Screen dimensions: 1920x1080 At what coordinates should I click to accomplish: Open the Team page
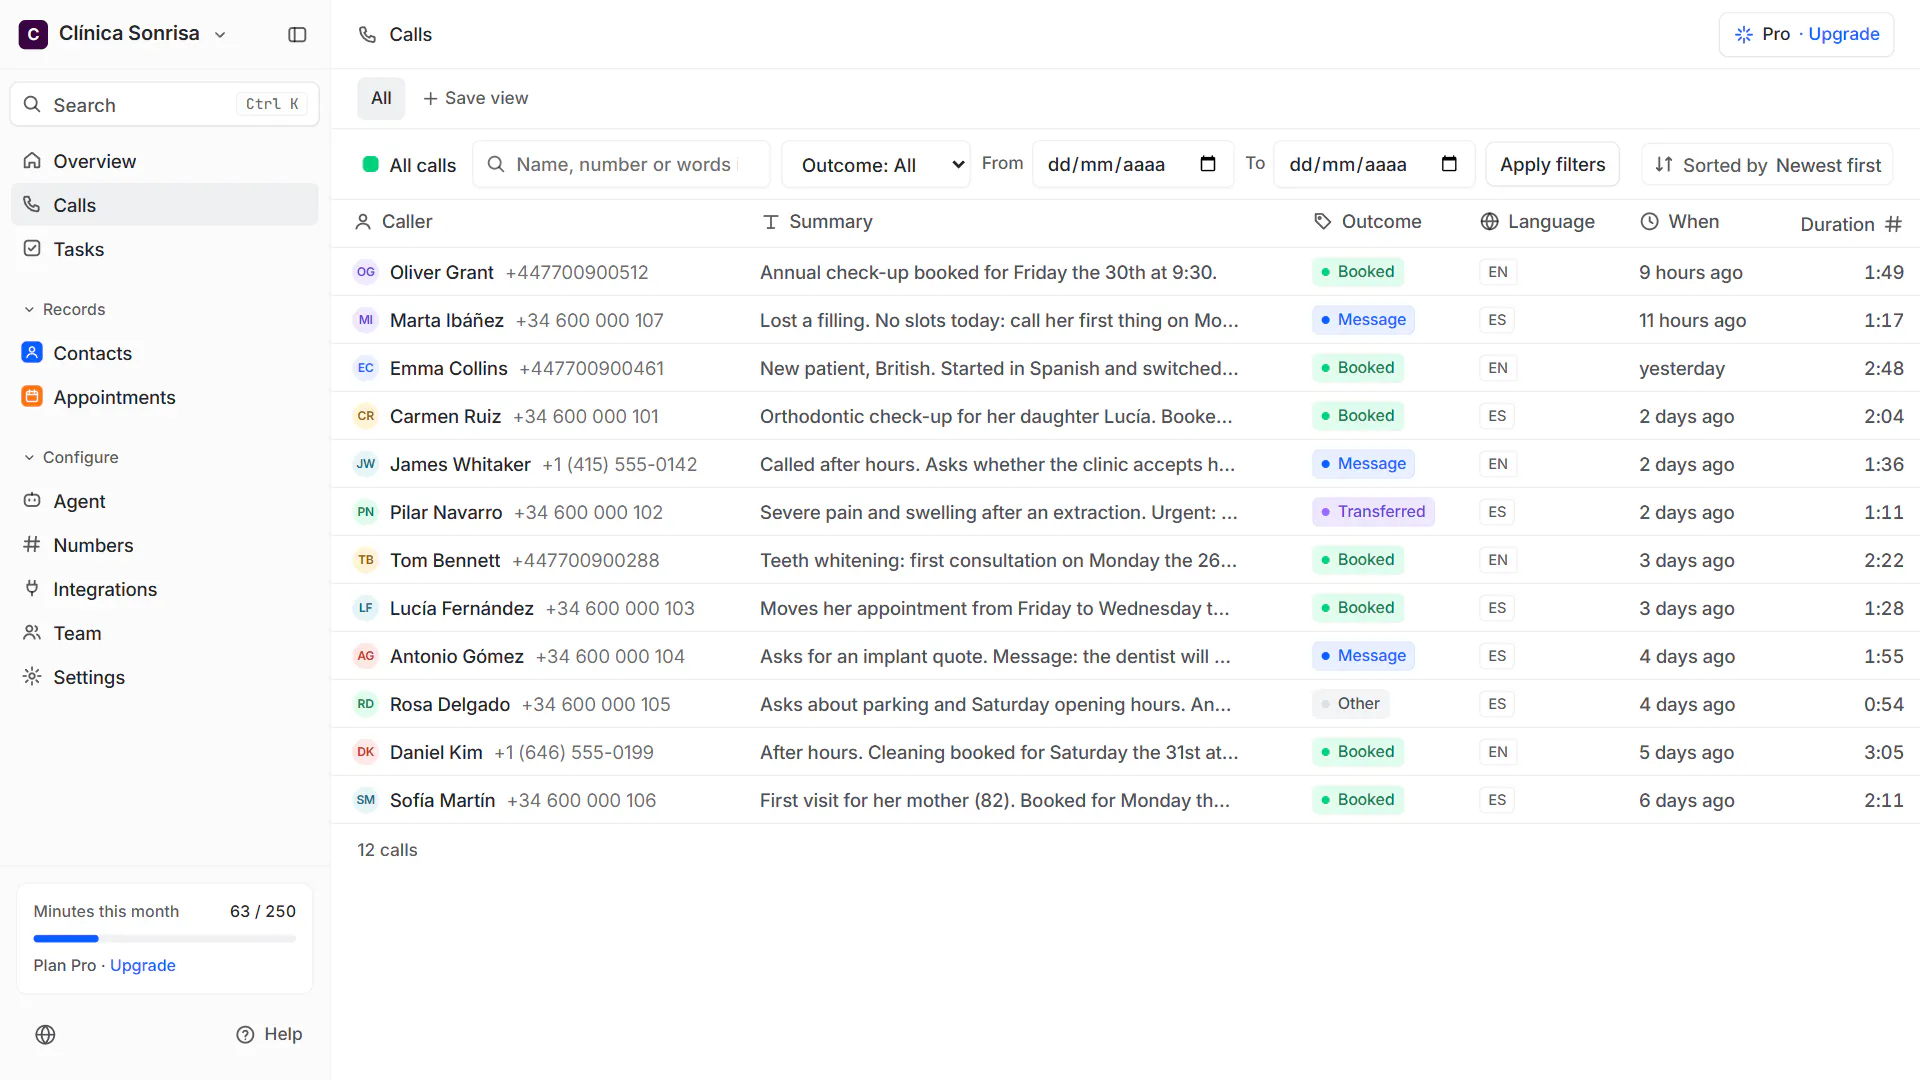point(165,633)
